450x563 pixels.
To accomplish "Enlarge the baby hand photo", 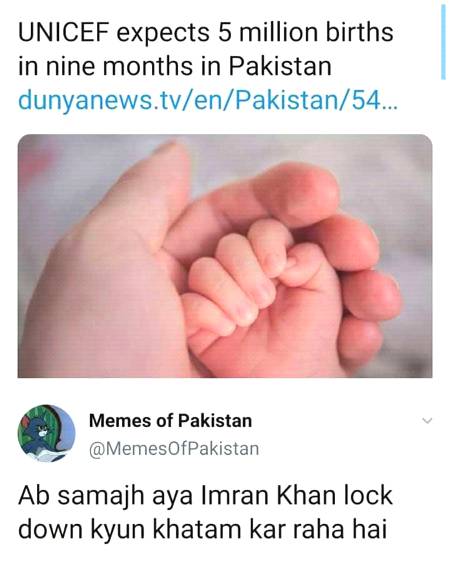I will 225,256.
